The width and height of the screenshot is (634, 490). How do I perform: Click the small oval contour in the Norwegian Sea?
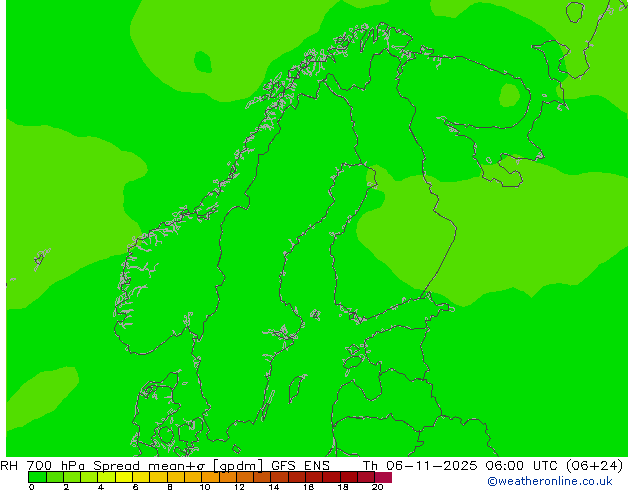[x=203, y=62]
